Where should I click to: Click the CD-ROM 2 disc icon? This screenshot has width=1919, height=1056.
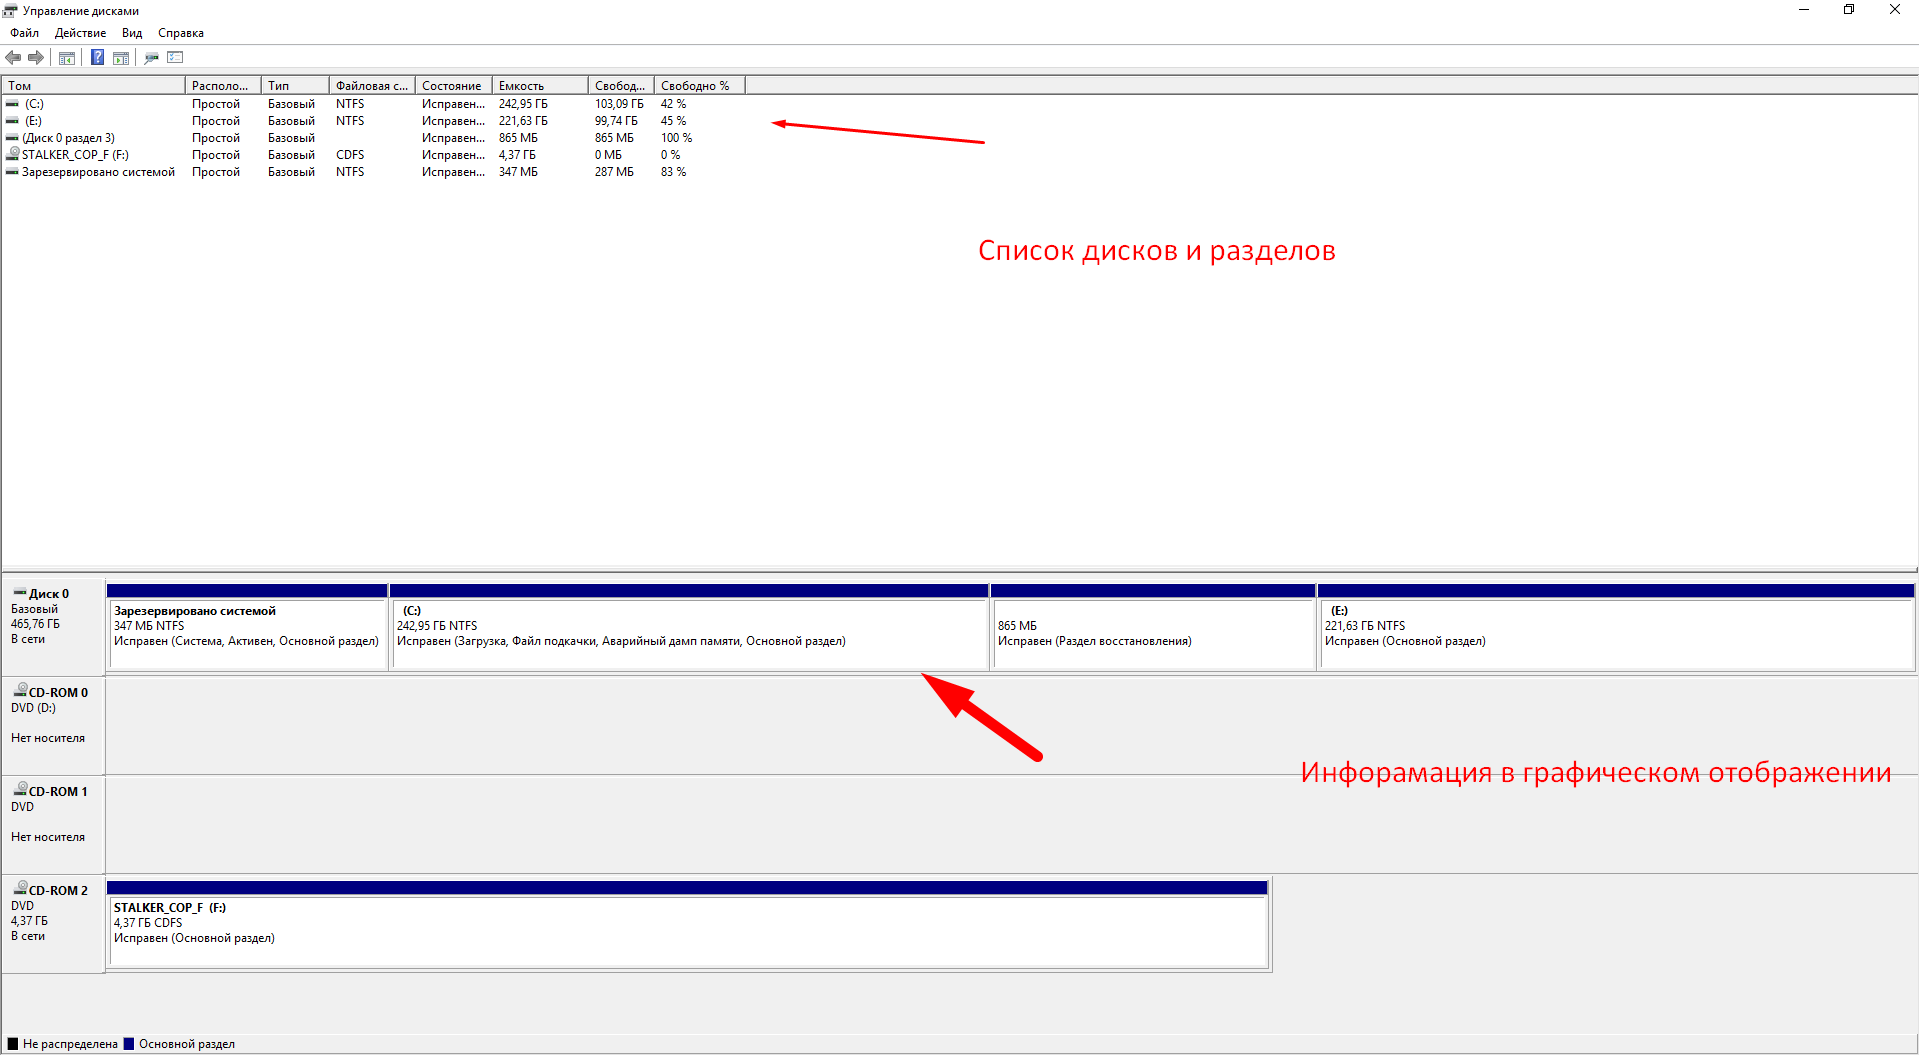[20, 888]
